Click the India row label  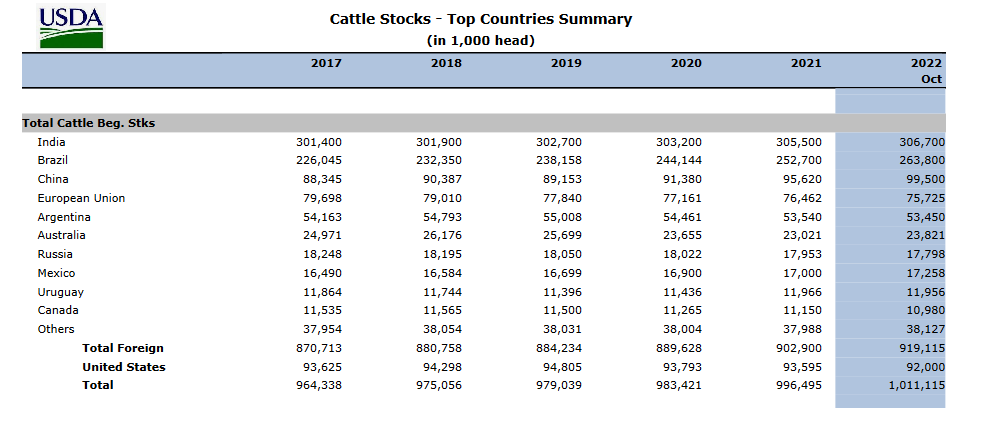point(51,142)
